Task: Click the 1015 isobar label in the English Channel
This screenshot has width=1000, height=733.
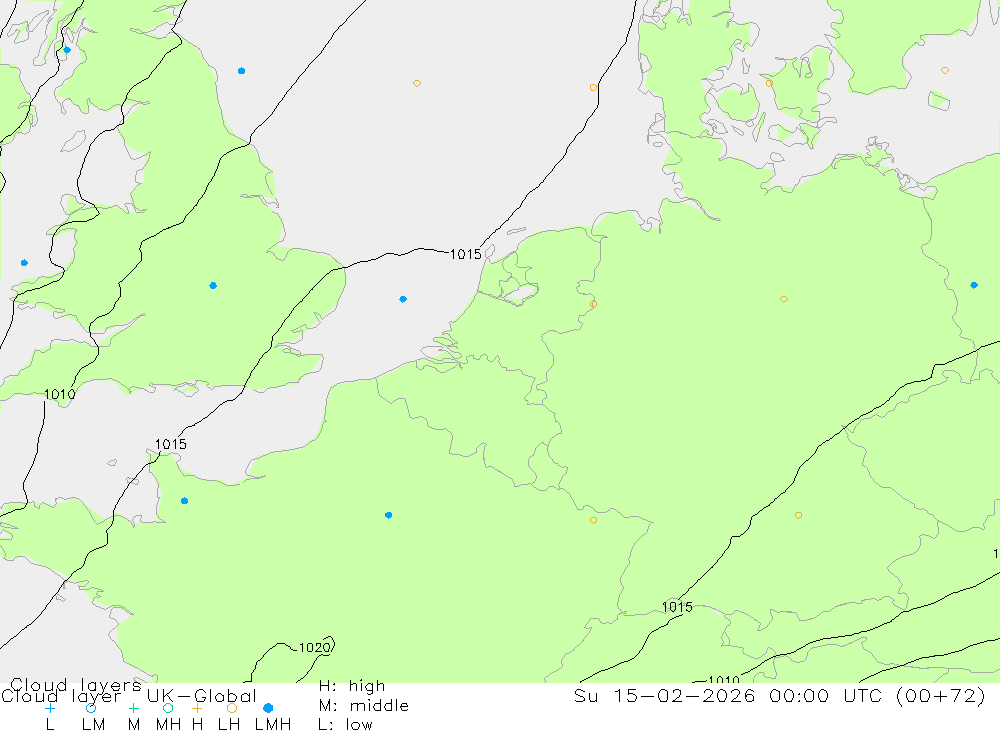Action: 171,444
